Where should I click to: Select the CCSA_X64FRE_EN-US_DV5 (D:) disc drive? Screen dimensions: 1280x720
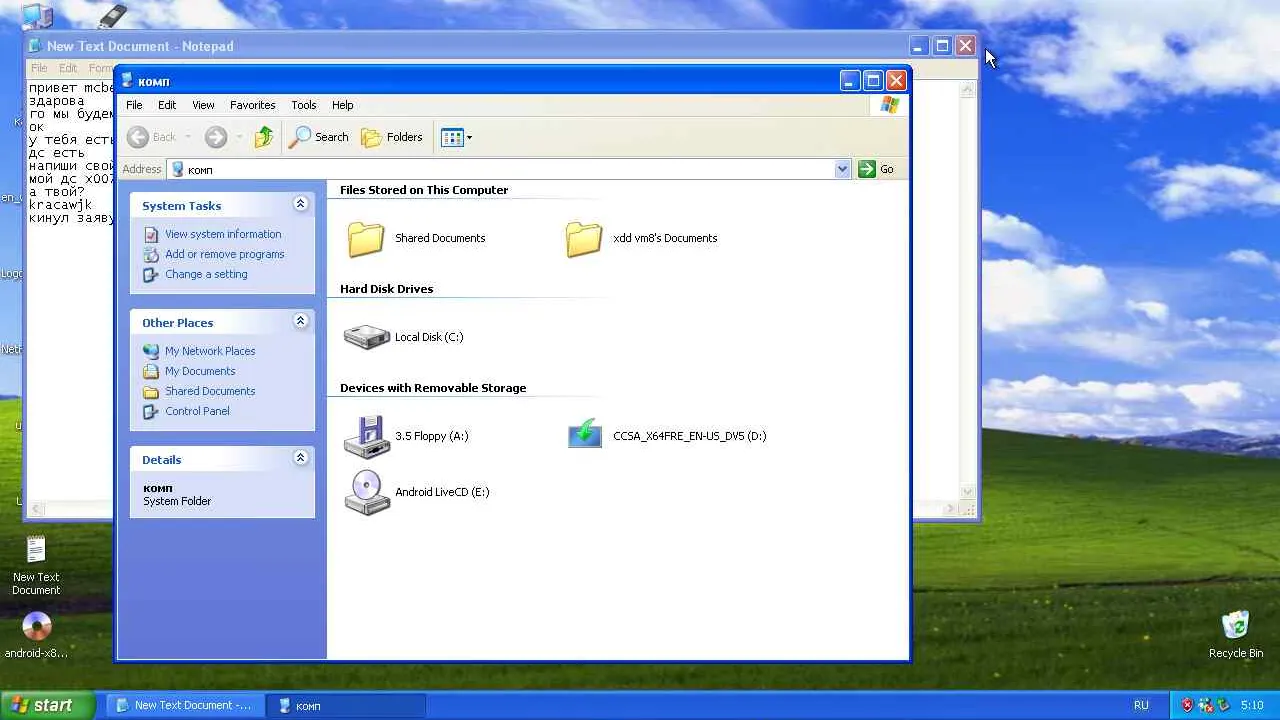pos(667,436)
